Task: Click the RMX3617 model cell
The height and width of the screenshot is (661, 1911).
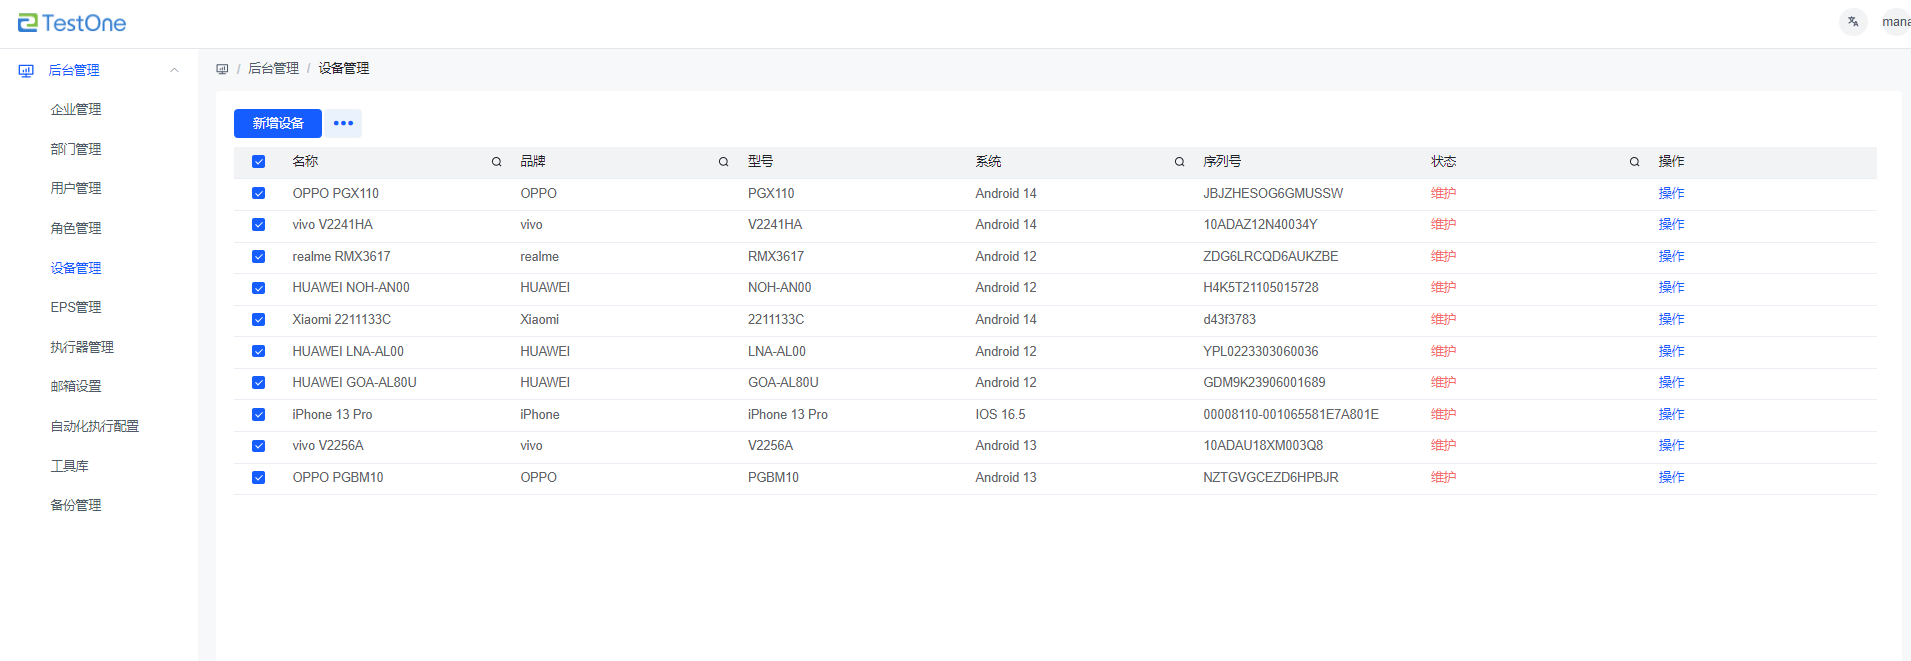Action: 776,256
